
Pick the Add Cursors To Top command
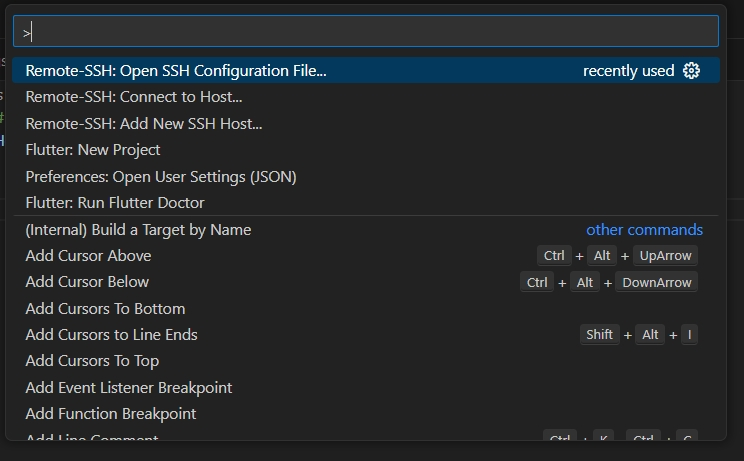tap(366, 361)
